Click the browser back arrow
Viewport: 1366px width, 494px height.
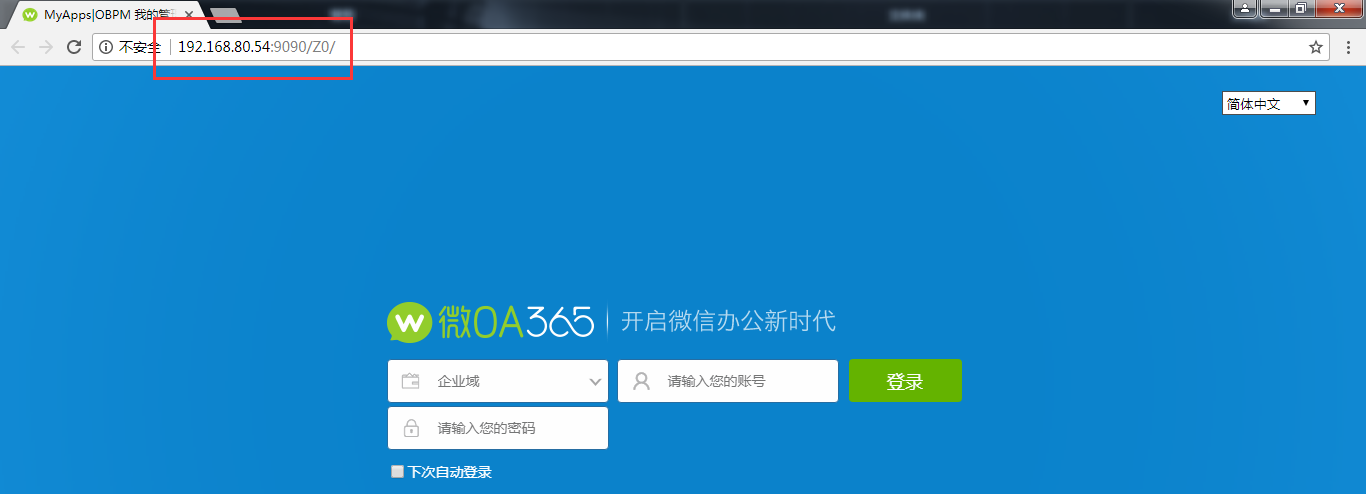pyautogui.click(x=18, y=47)
